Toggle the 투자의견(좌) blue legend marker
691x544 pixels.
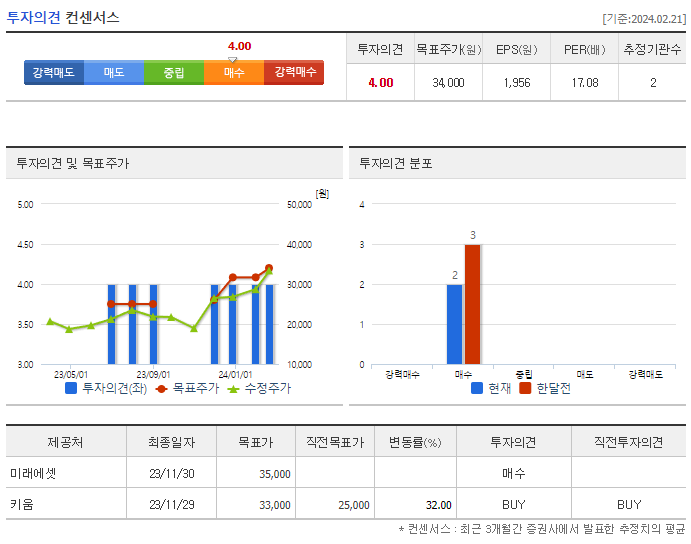[x=71, y=388]
